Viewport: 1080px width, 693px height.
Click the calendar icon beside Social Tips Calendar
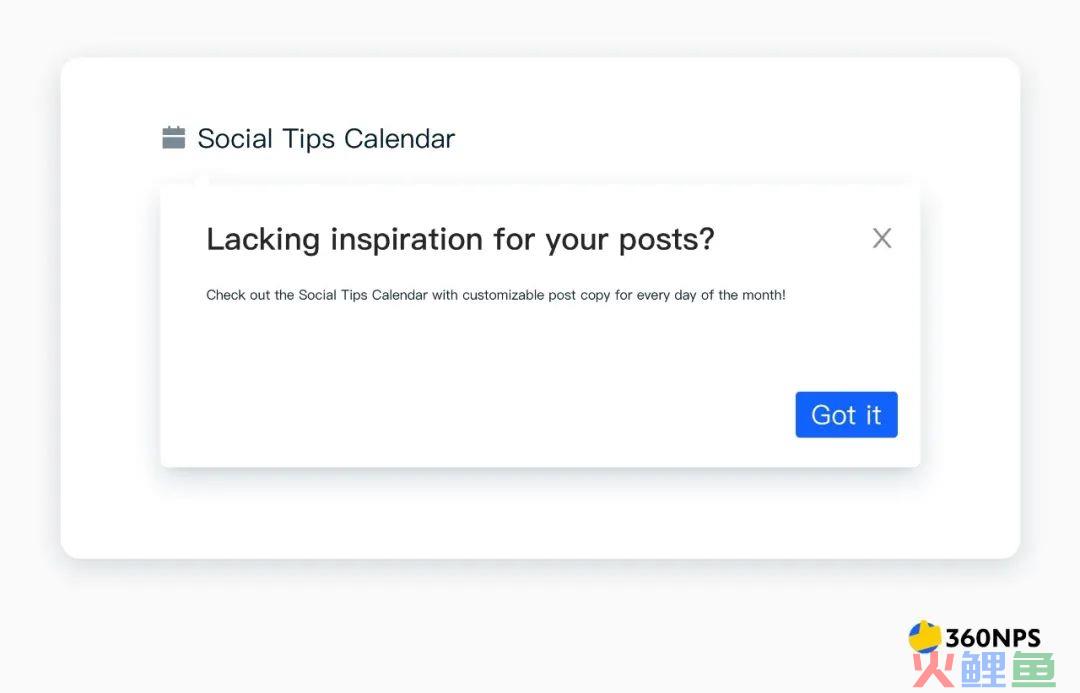pos(174,137)
